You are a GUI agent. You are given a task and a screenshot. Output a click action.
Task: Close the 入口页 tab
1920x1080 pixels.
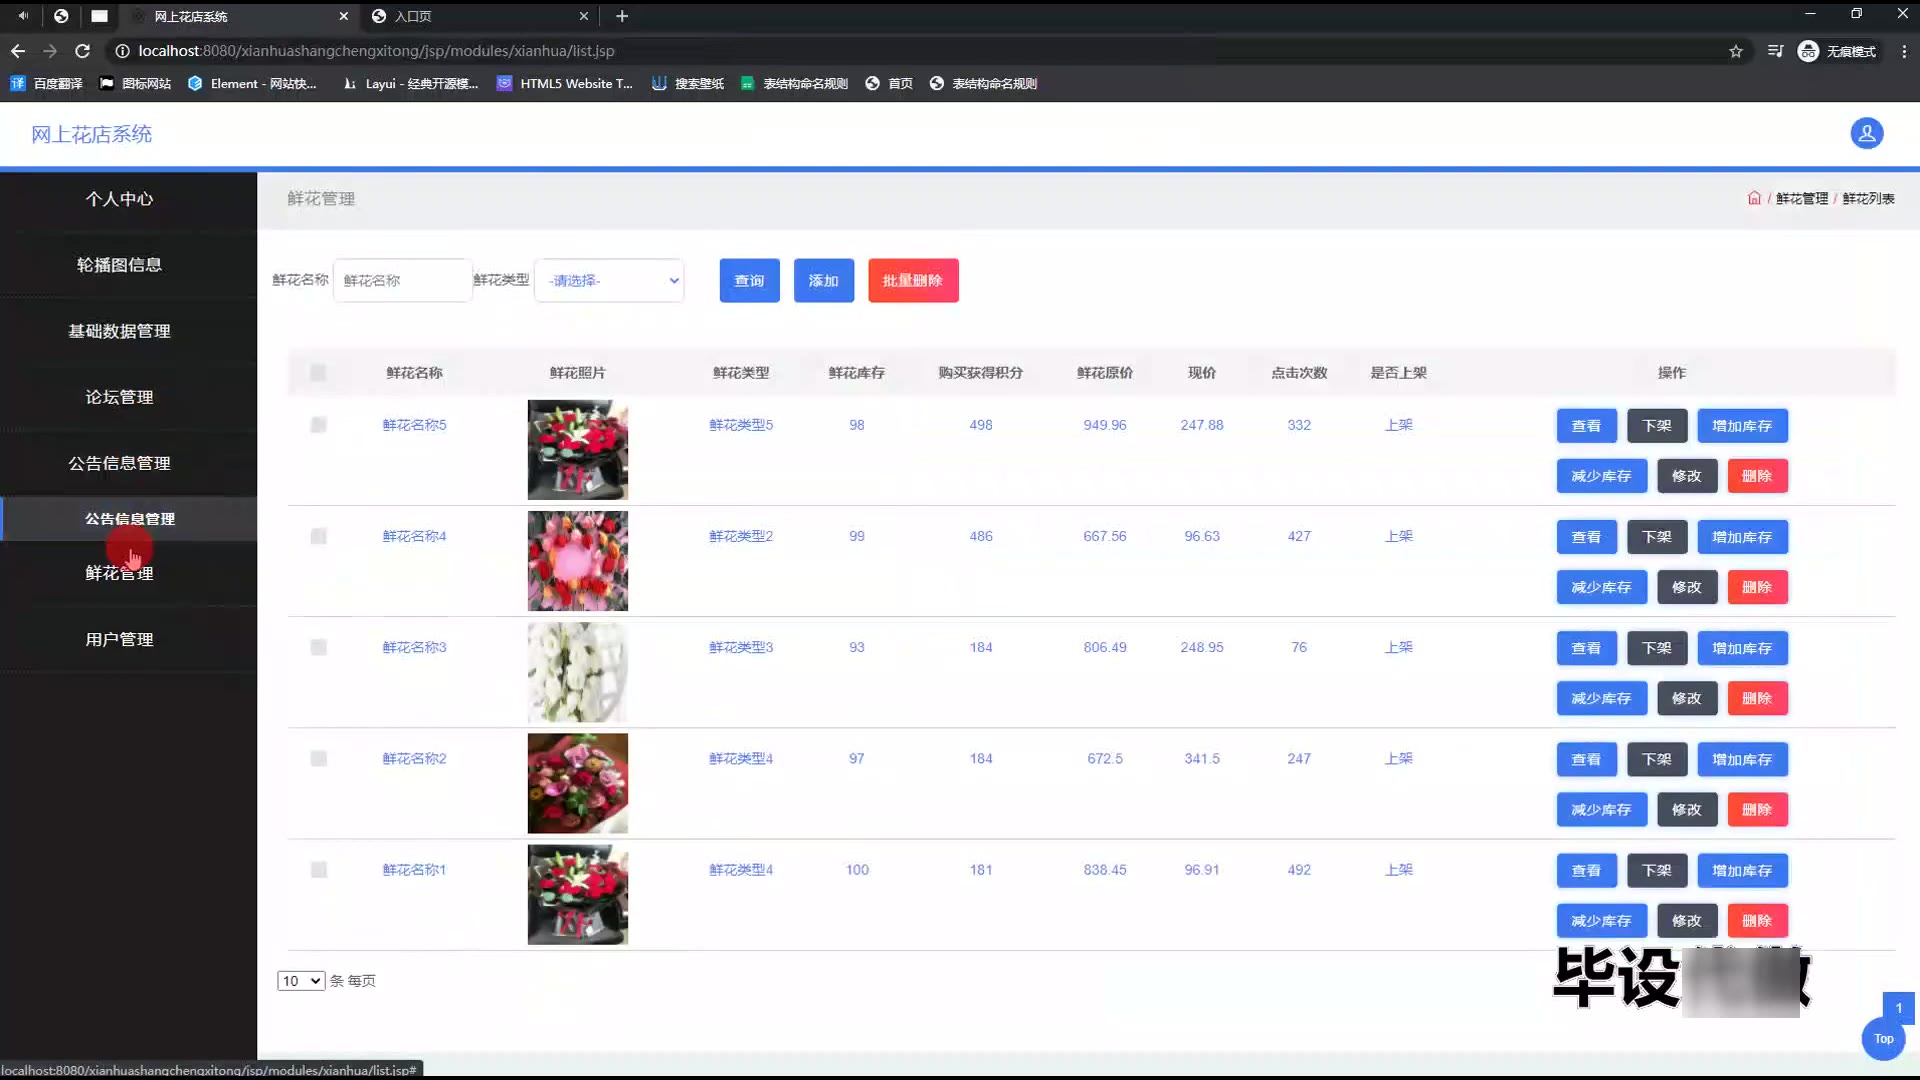coord(584,16)
